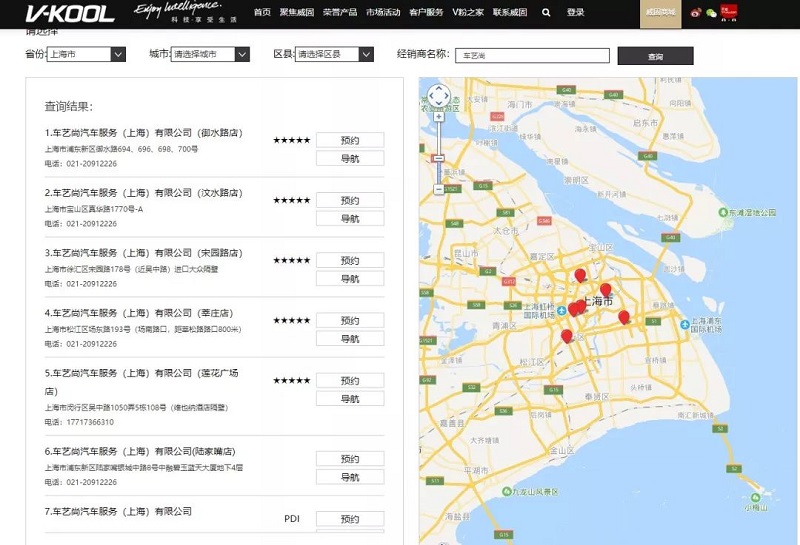The width and height of the screenshot is (800, 545).
Task: Click the 小梅山 scenic icon on map
Action: coord(756,497)
